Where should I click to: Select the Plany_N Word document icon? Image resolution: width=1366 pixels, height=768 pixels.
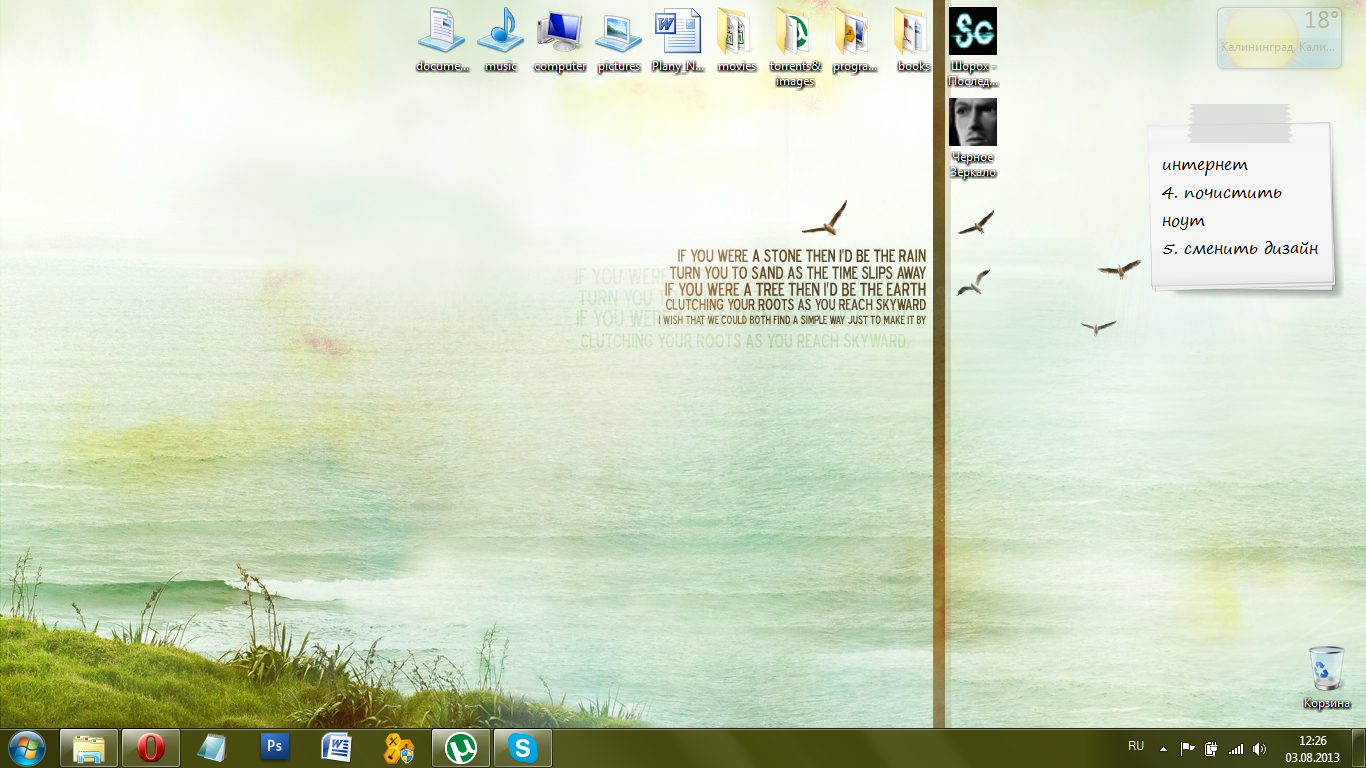coord(678,38)
